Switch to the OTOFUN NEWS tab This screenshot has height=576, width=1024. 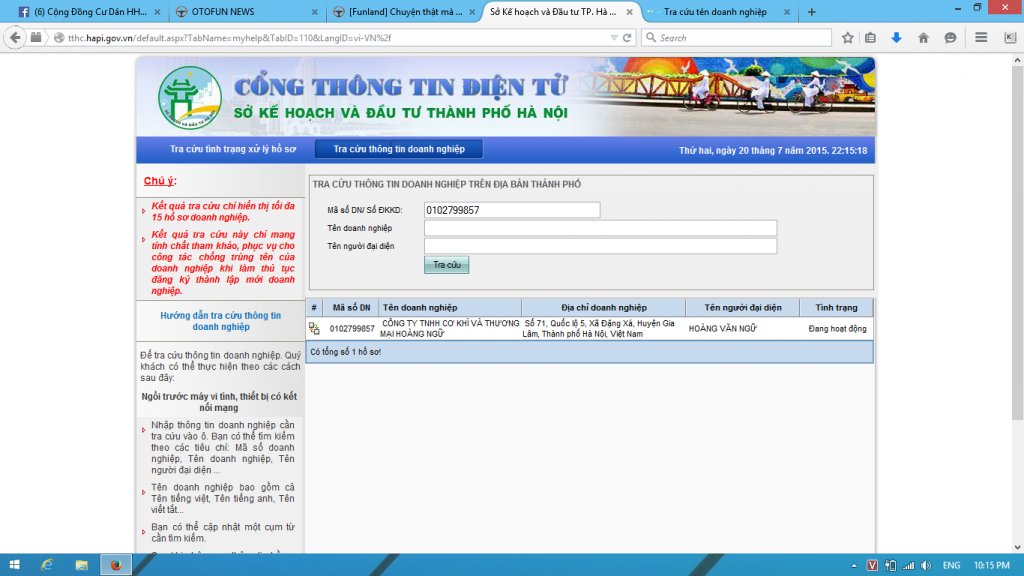point(246,12)
